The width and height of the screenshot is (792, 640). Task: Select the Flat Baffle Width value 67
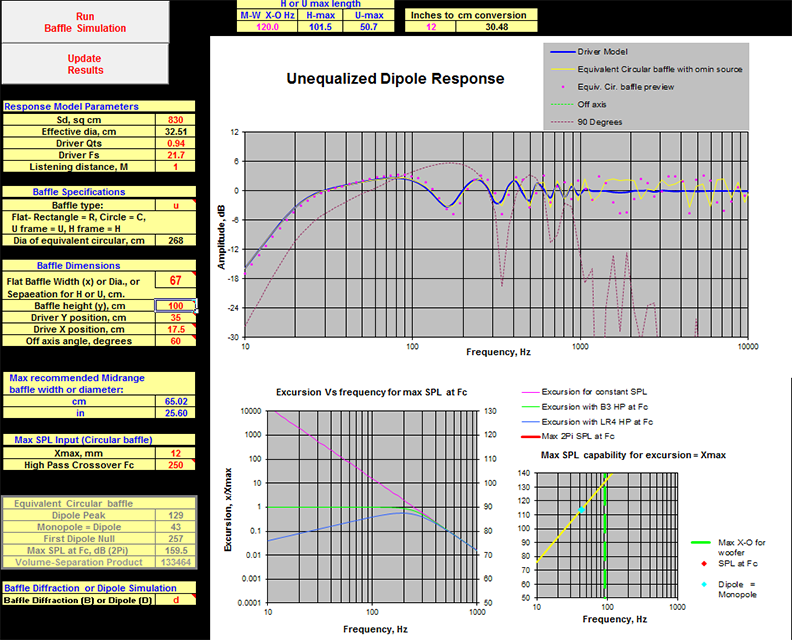click(x=175, y=280)
